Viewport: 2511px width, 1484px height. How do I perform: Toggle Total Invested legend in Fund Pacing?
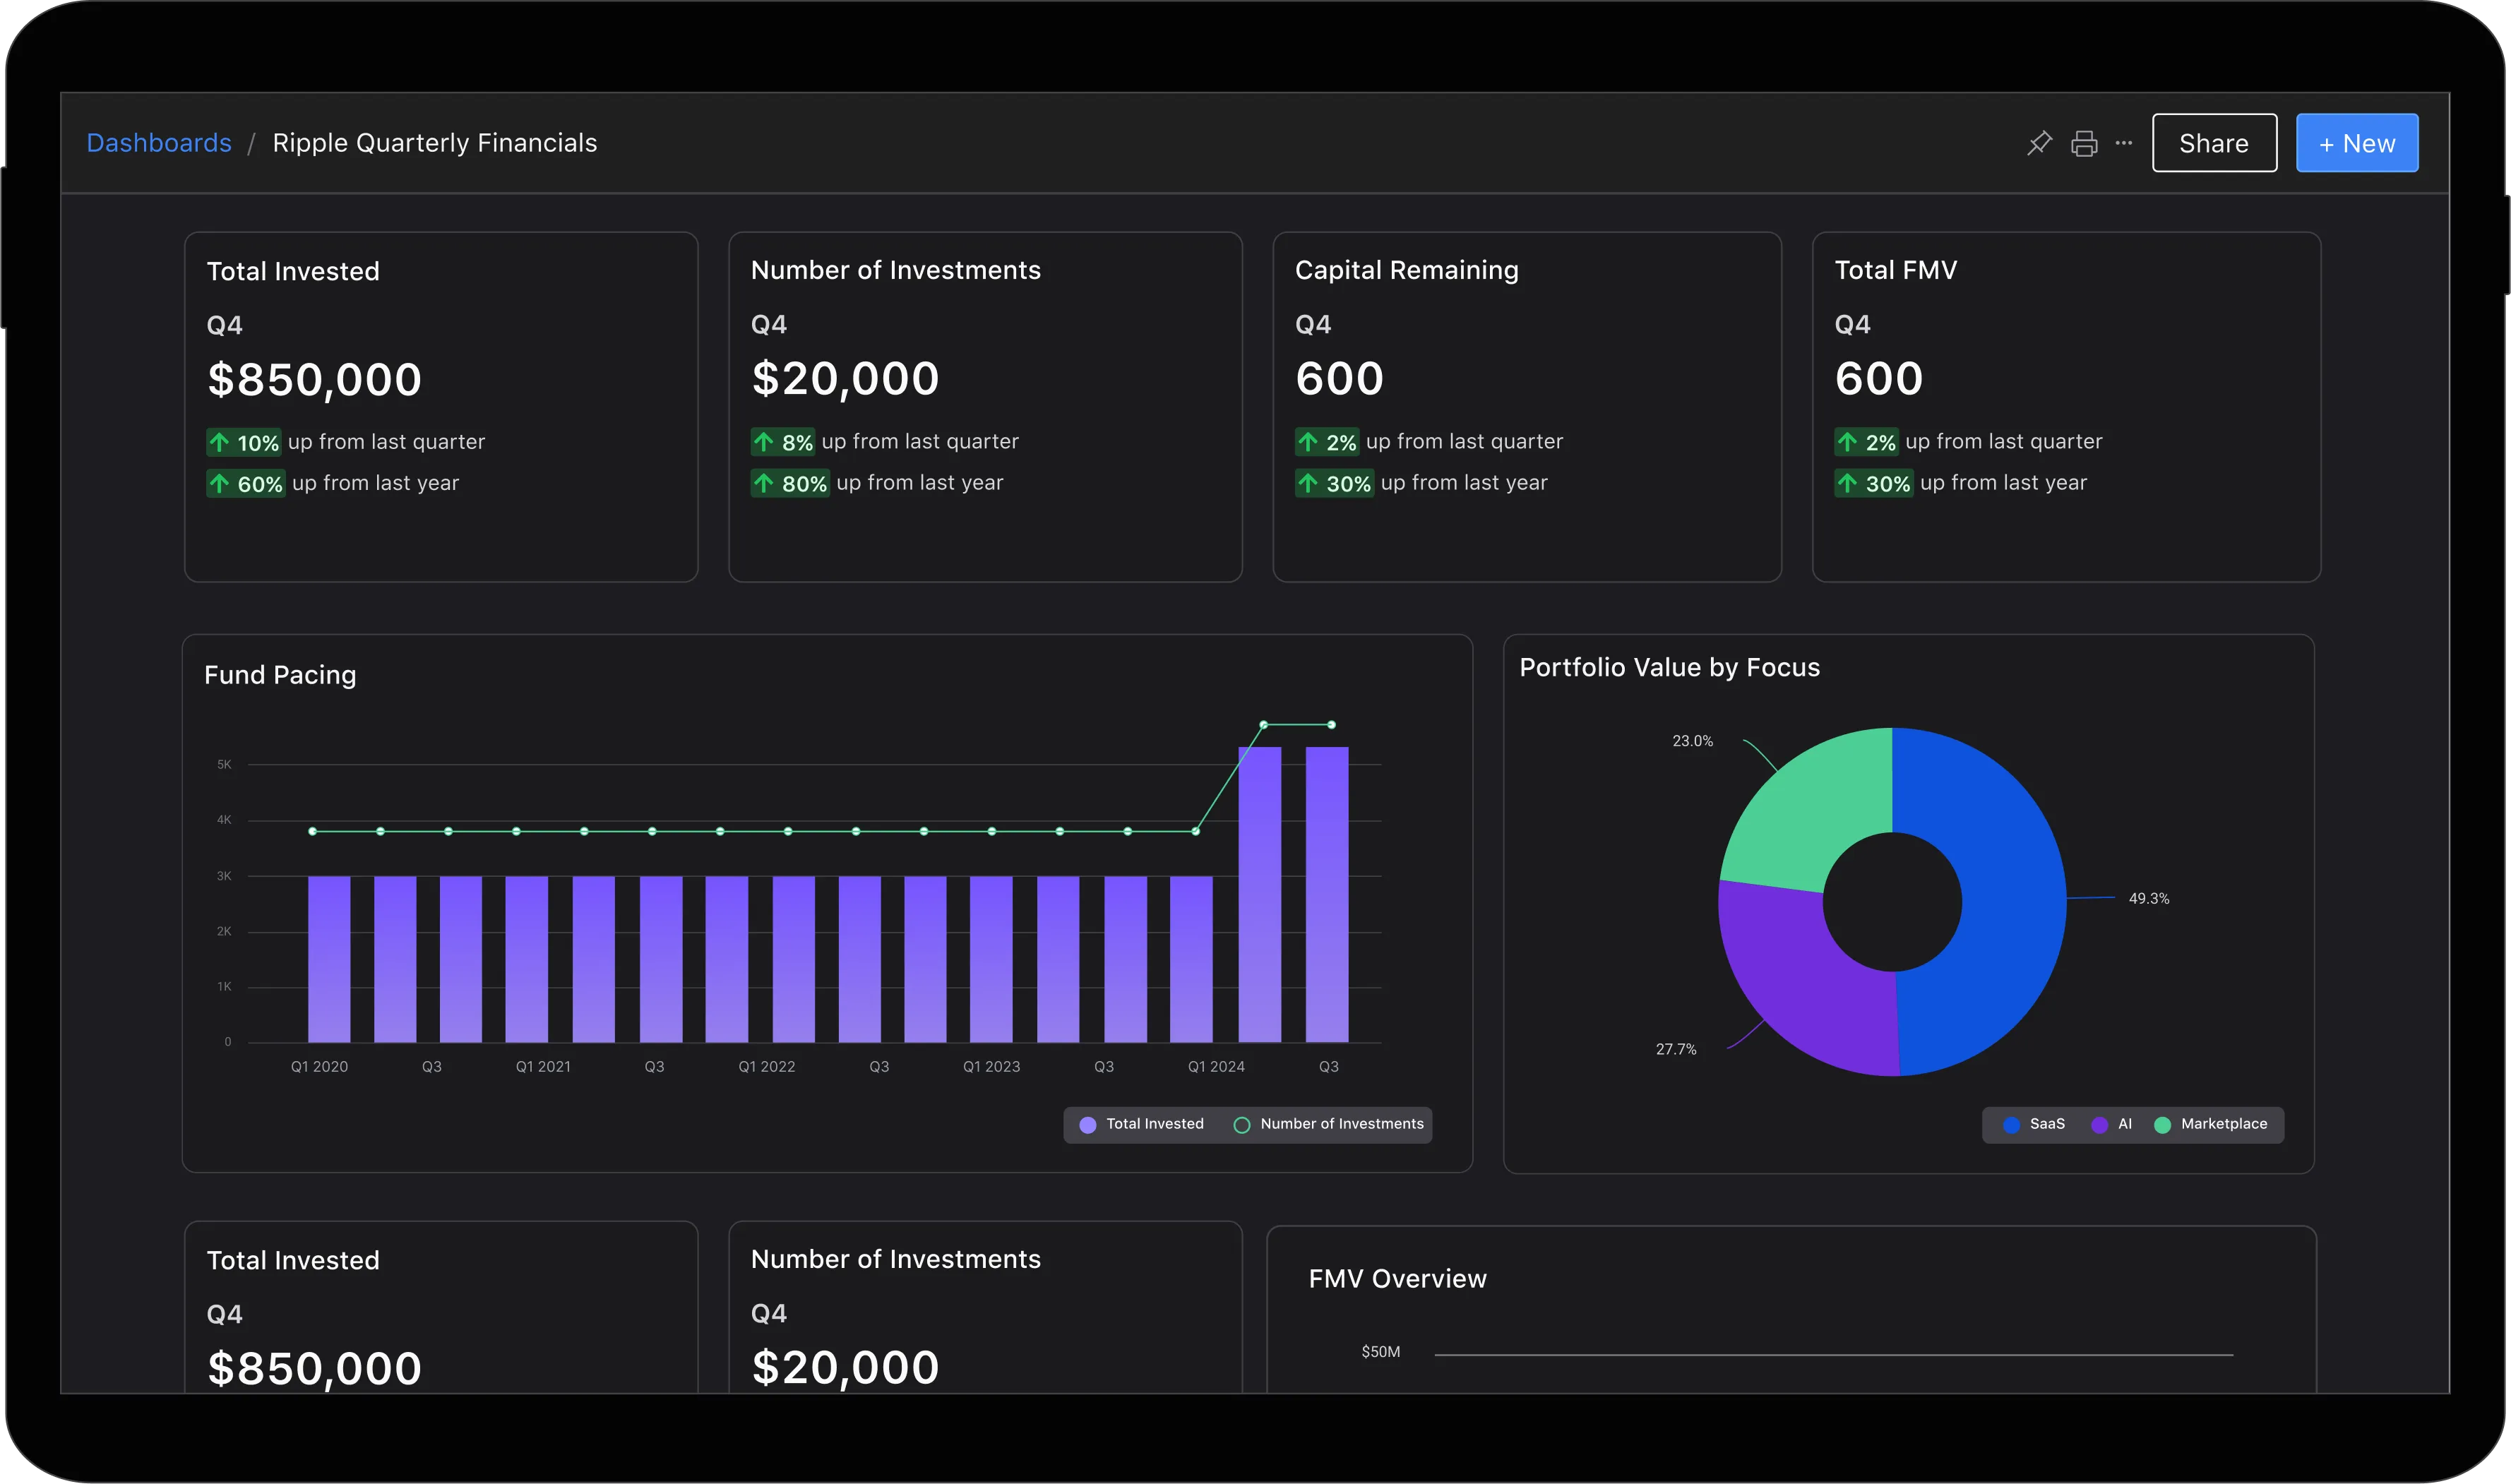click(x=1141, y=1124)
